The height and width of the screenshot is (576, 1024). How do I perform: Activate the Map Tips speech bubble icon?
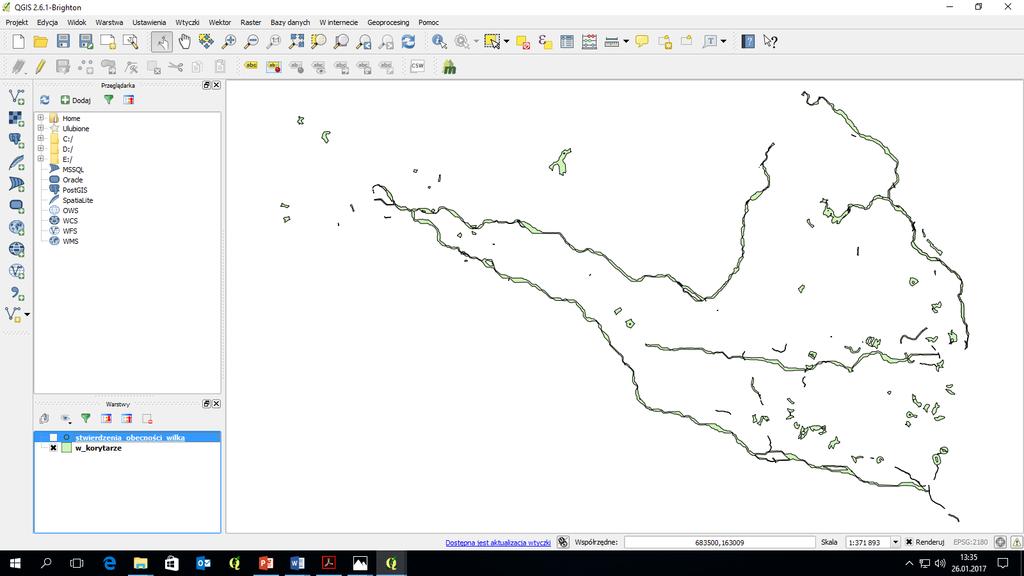coord(642,42)
